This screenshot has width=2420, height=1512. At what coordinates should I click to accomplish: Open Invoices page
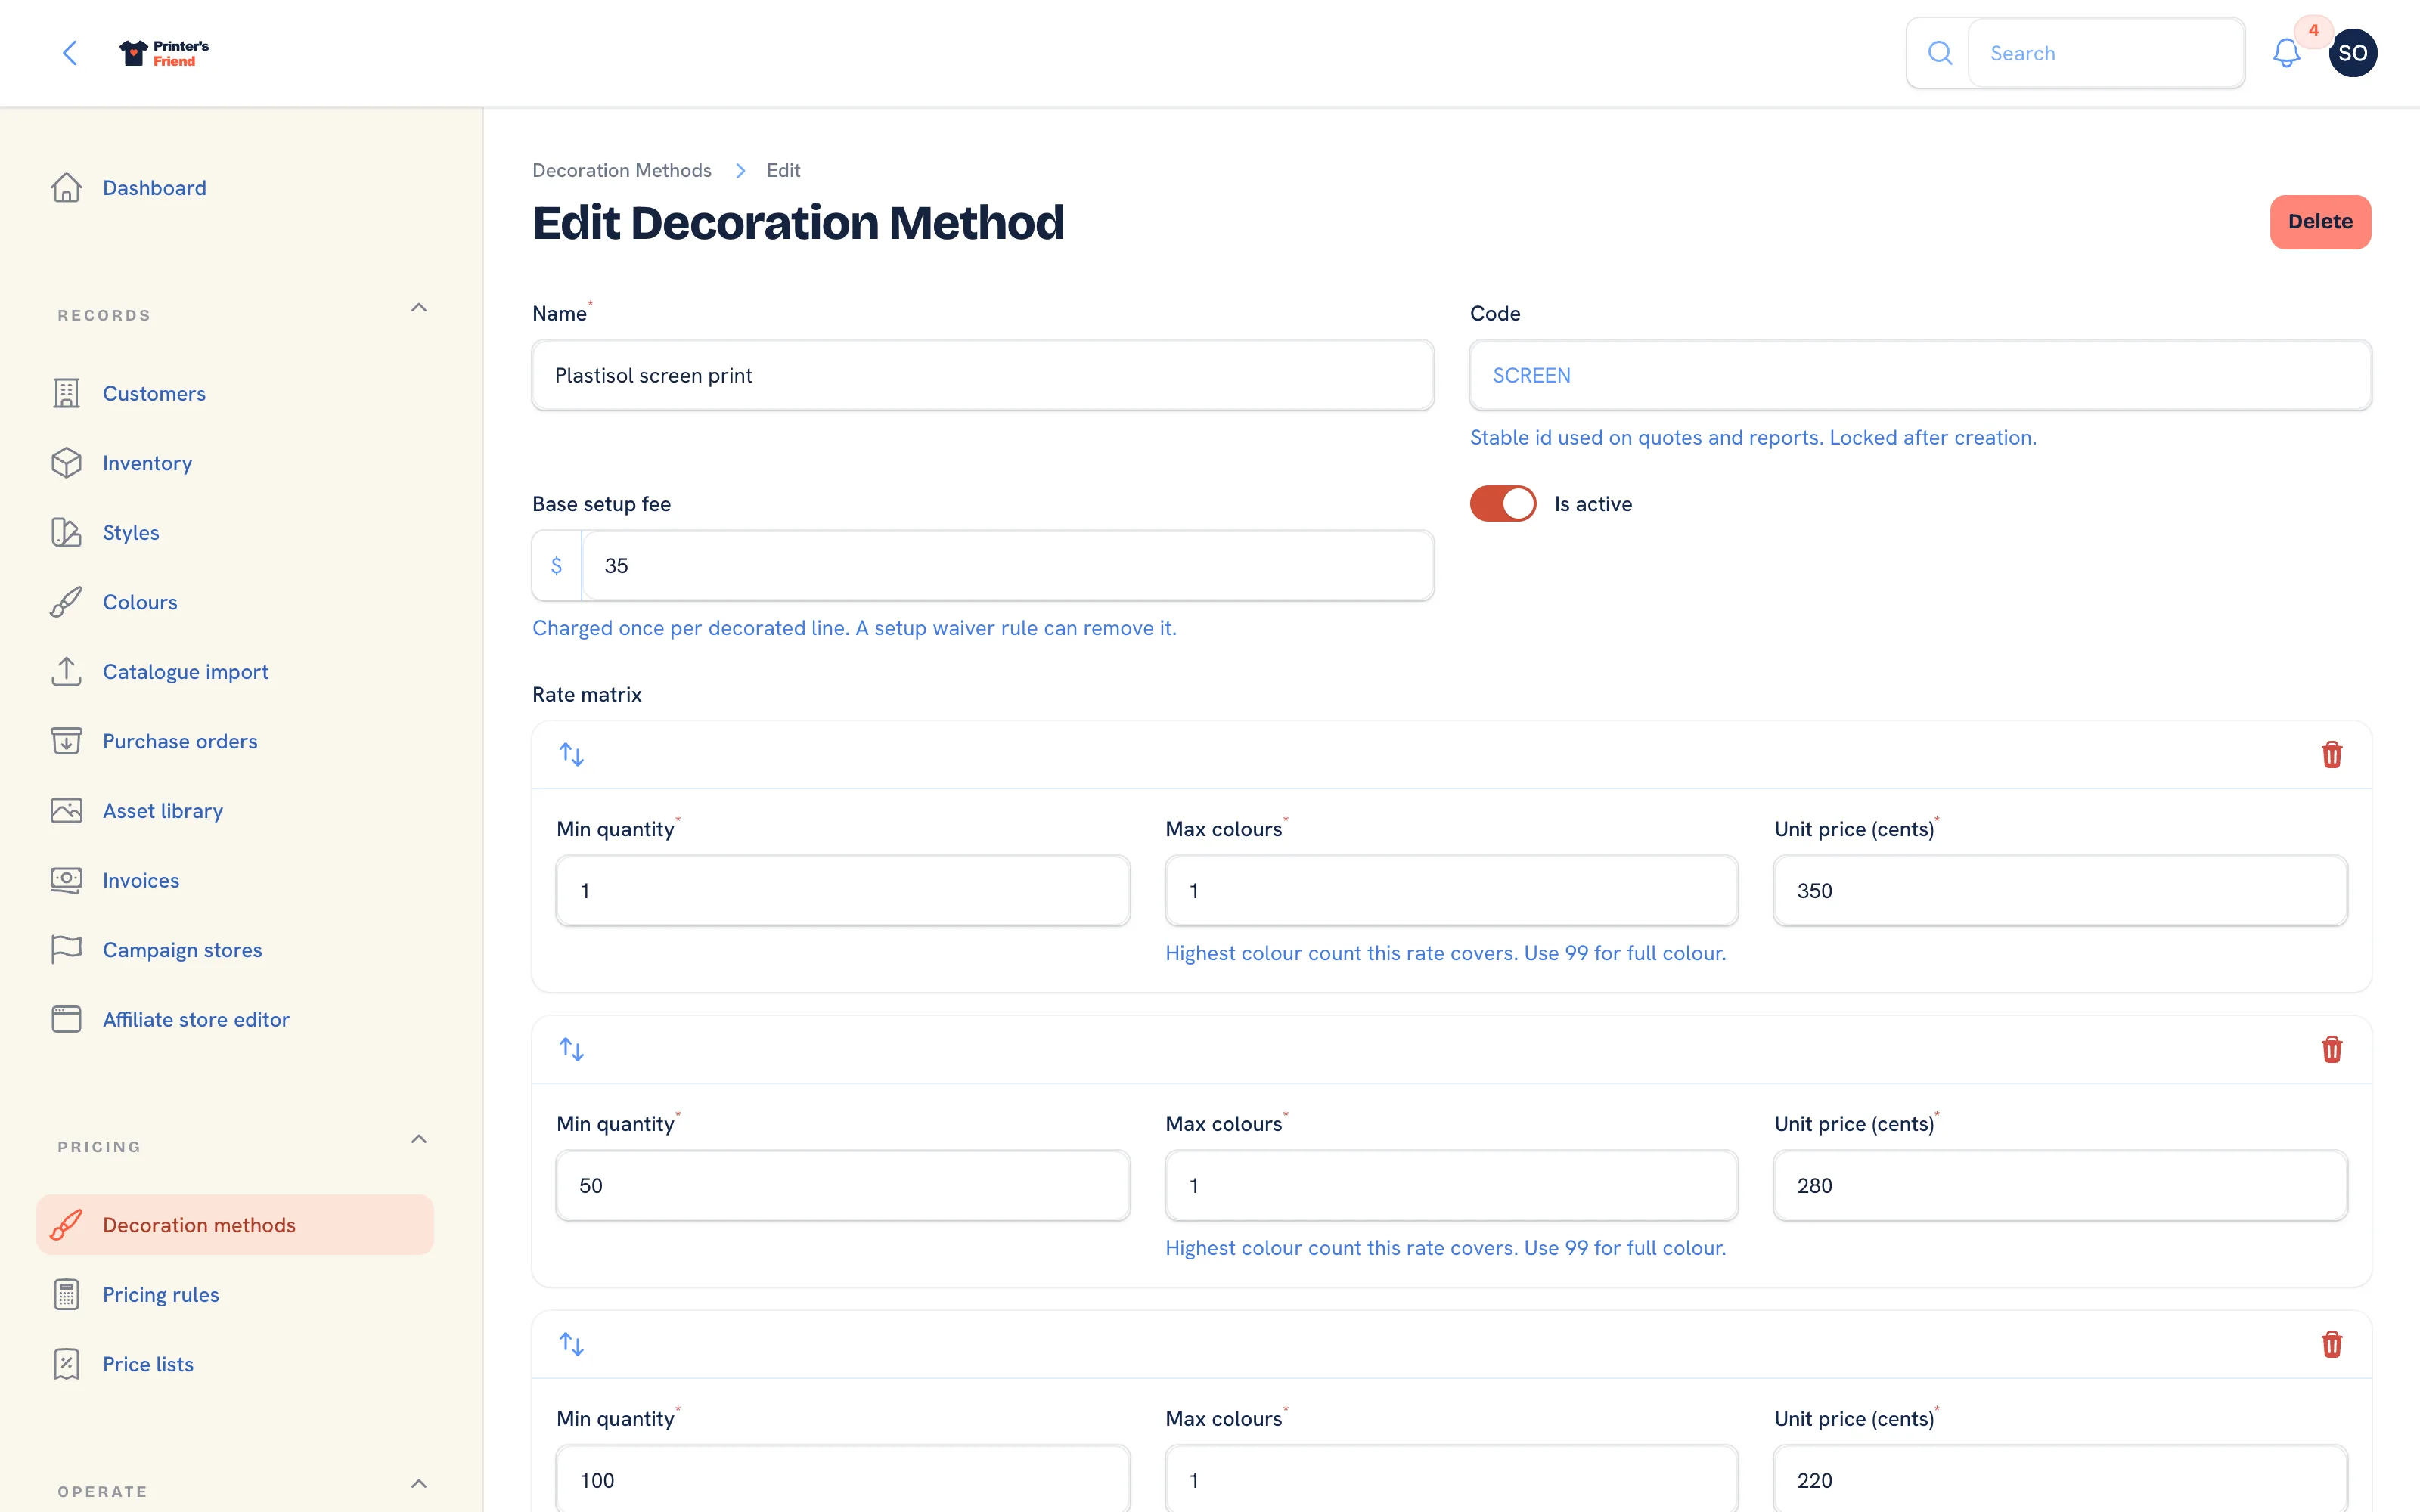[235, 880]
